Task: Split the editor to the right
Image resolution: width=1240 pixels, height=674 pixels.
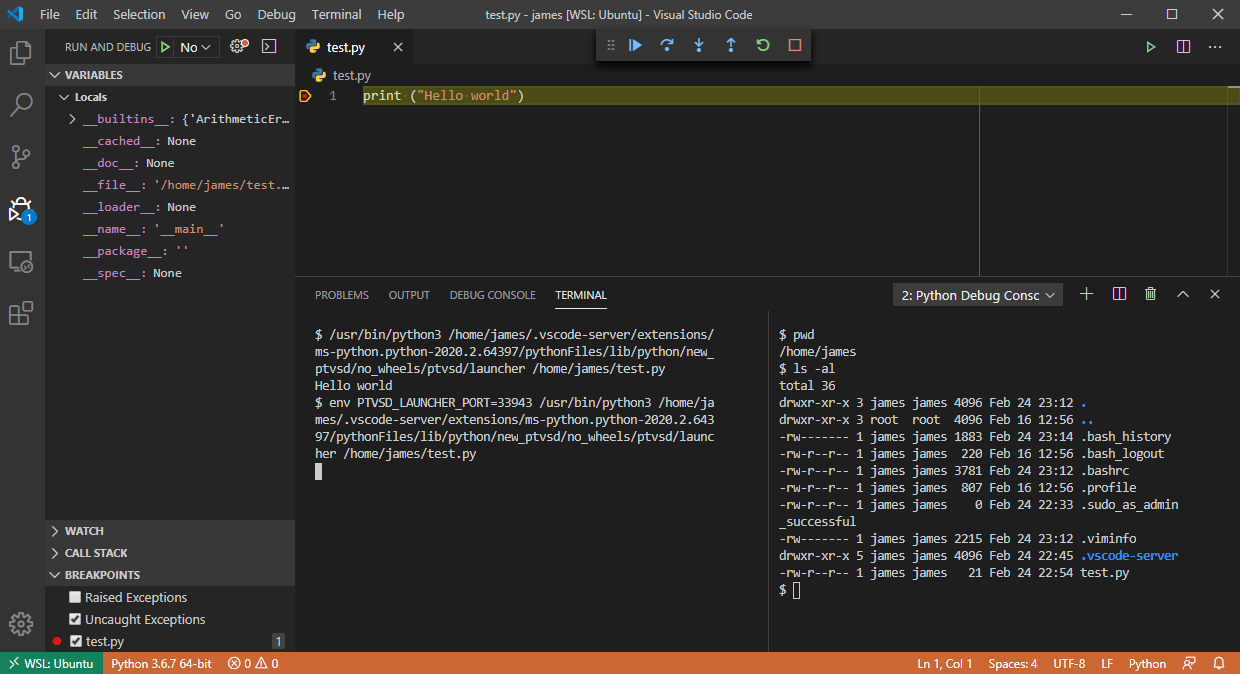Action: point(1183,47)
